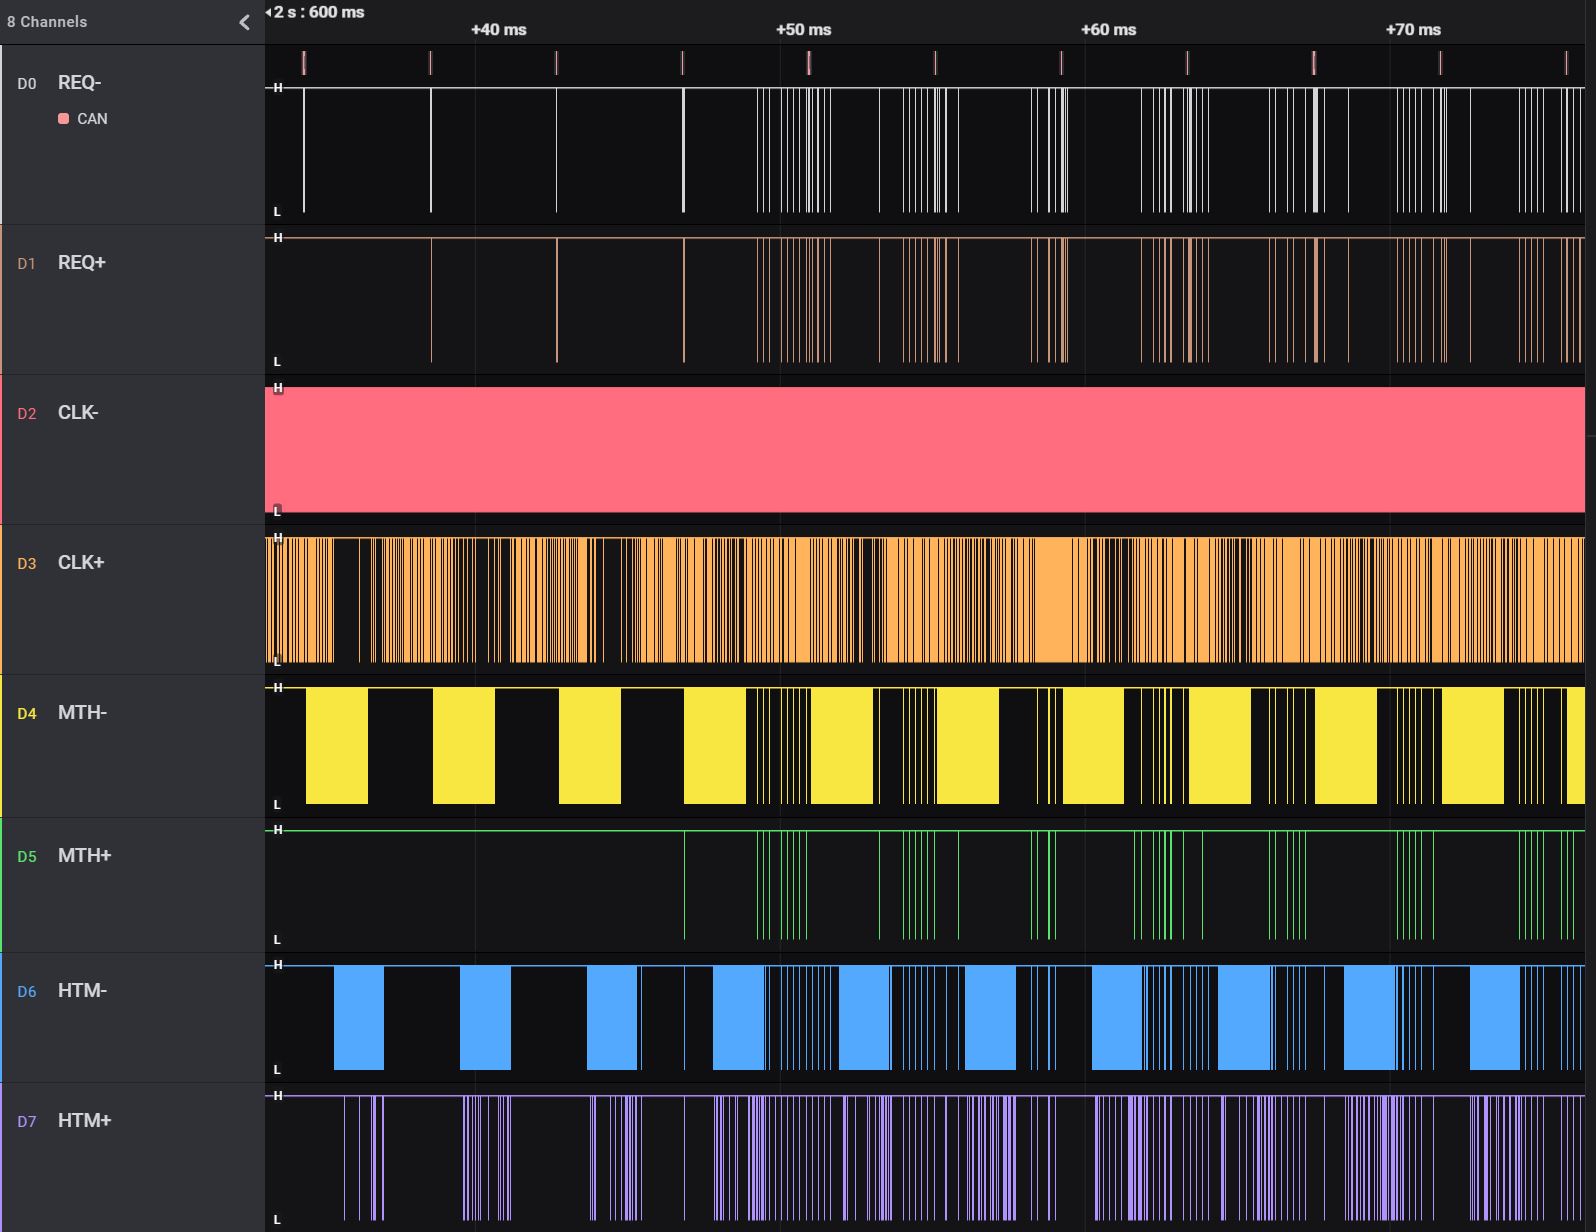Click the pink CAN analyzer color swatch
Image resolution: width=1596 pixels, height=1232 pixels.
64,119
